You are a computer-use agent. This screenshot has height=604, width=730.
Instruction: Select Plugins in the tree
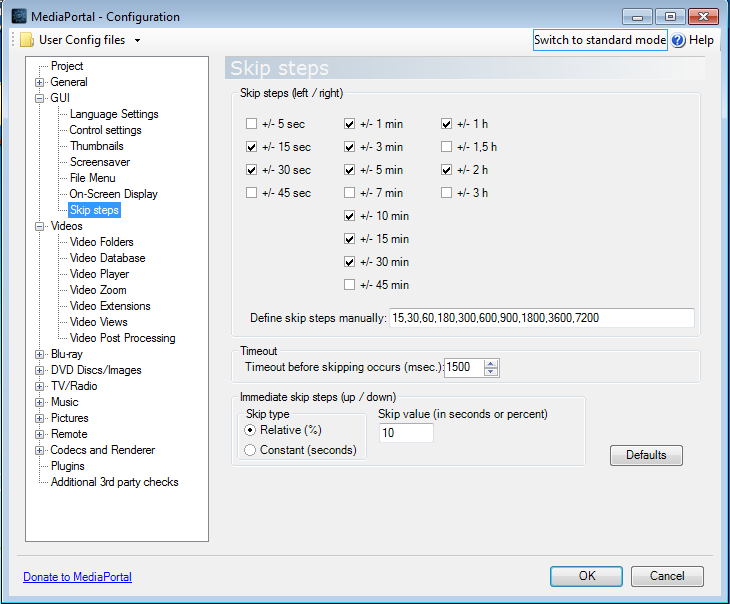(x=68, y=466)
